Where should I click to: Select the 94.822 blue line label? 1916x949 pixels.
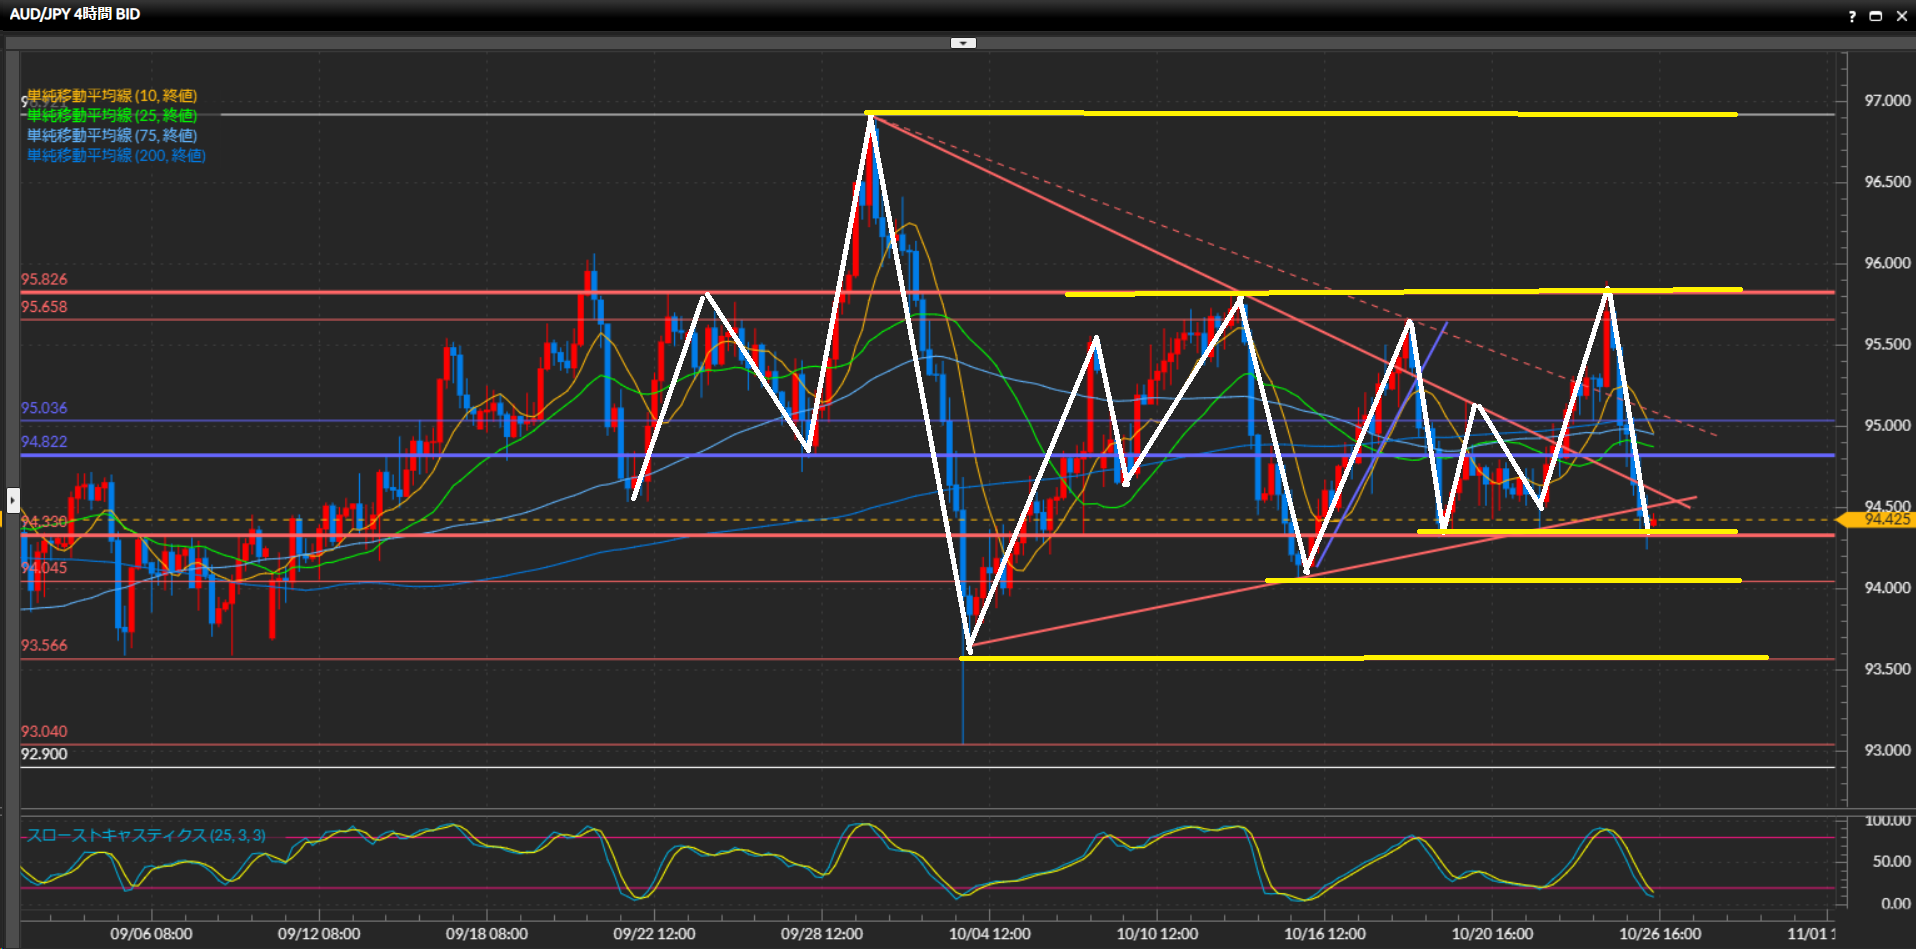point(44,442)
